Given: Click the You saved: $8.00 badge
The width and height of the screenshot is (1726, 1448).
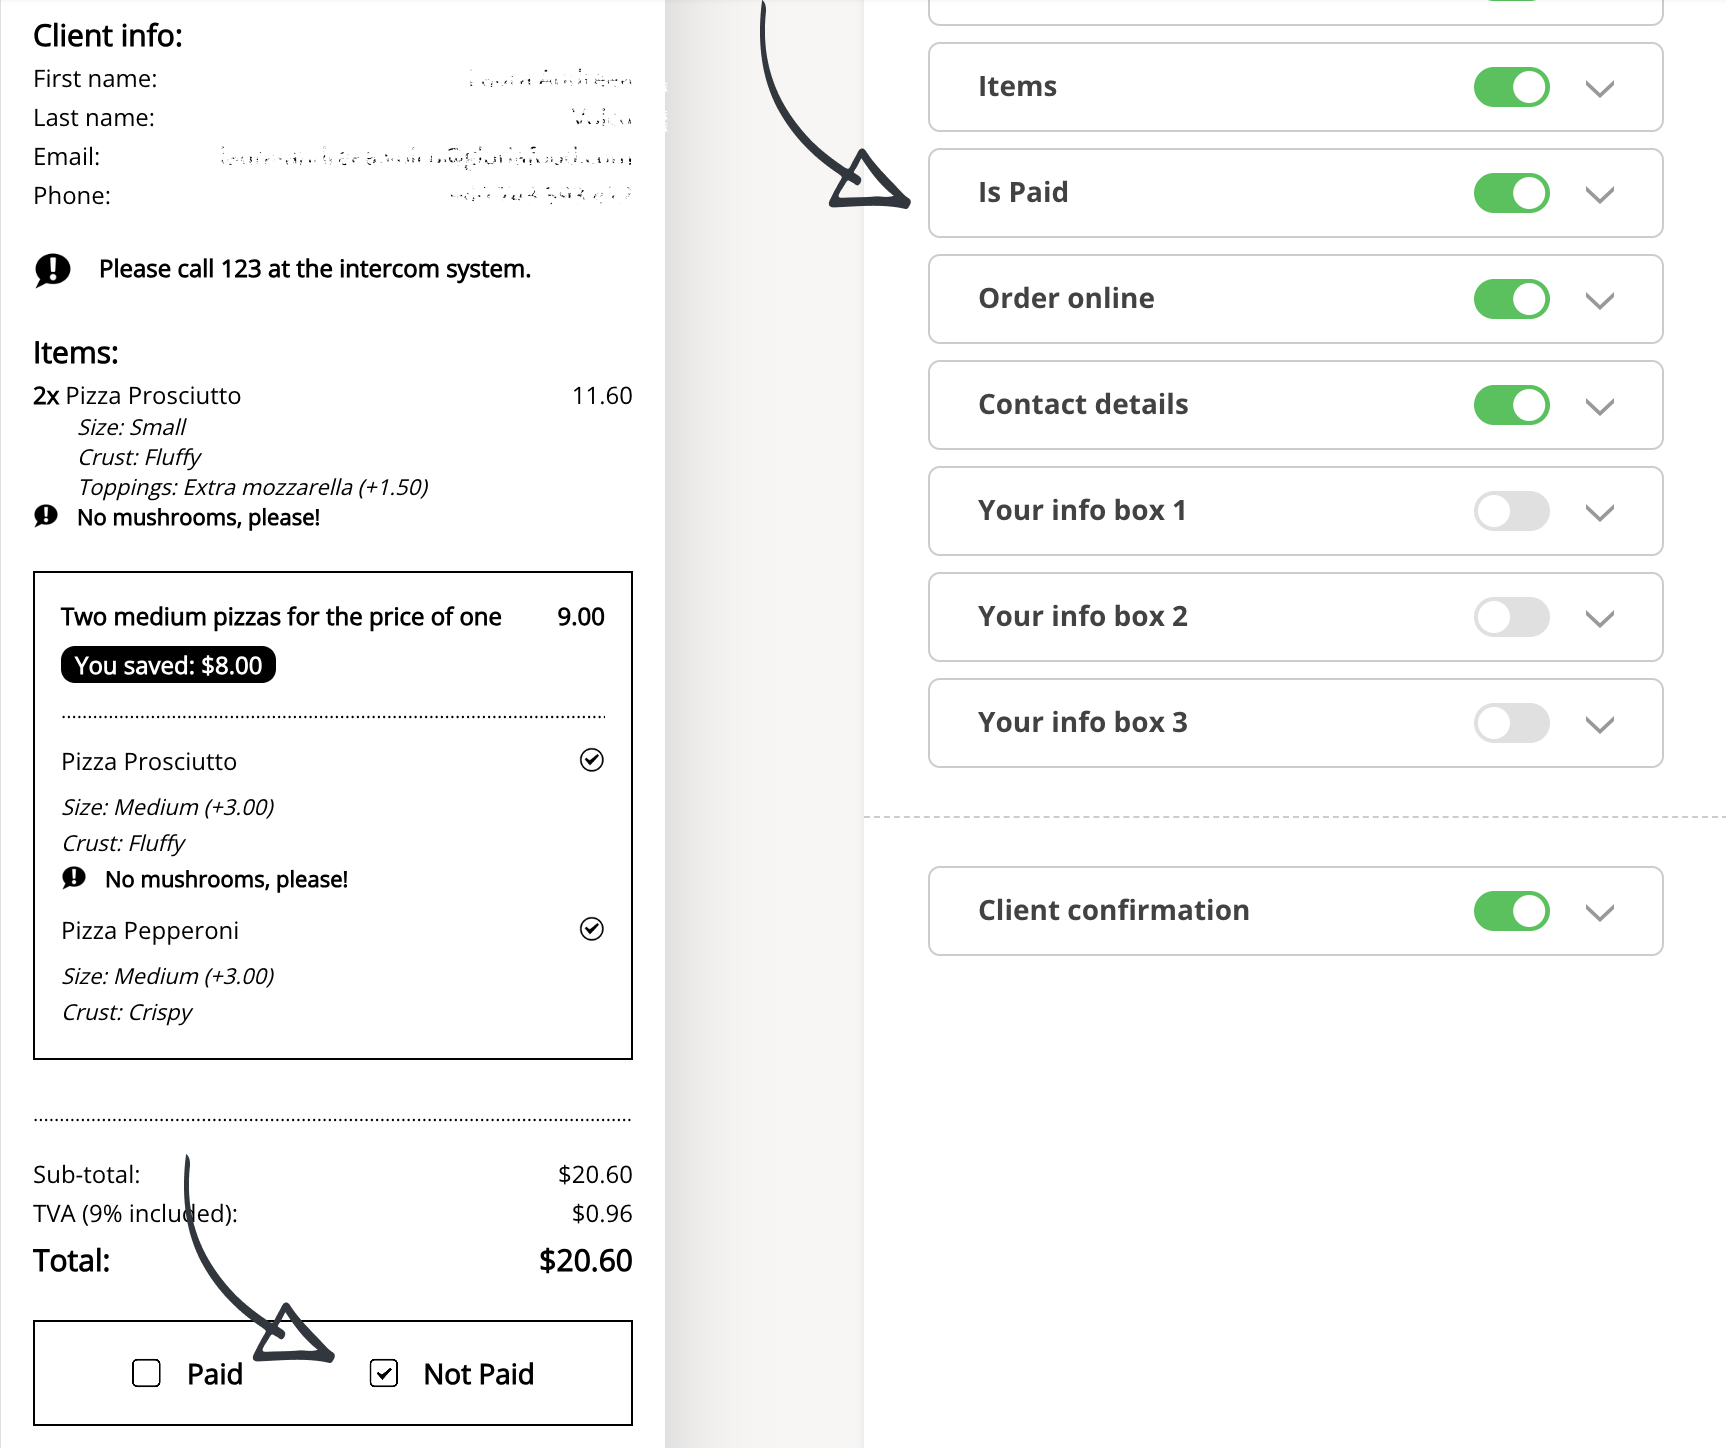Looking at the screenshot, I should [168, 665].
